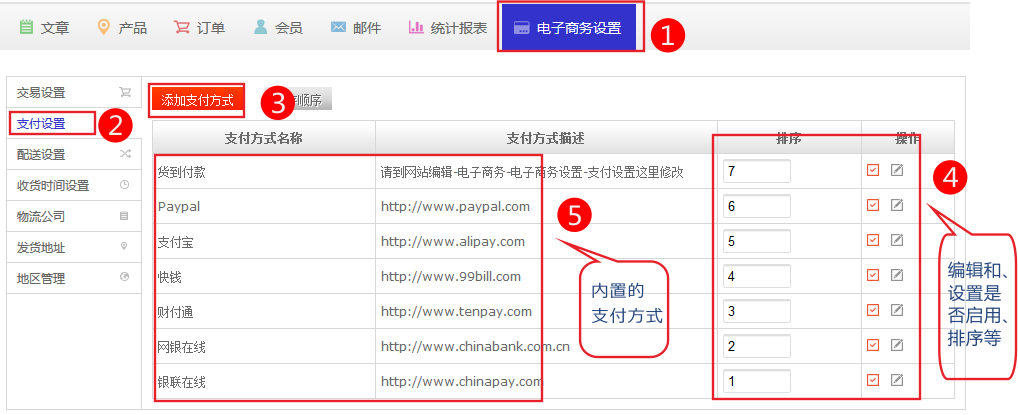Toggle the enable checkbox for 银联在线
The image size is (1018, 415).
[873, 380]
